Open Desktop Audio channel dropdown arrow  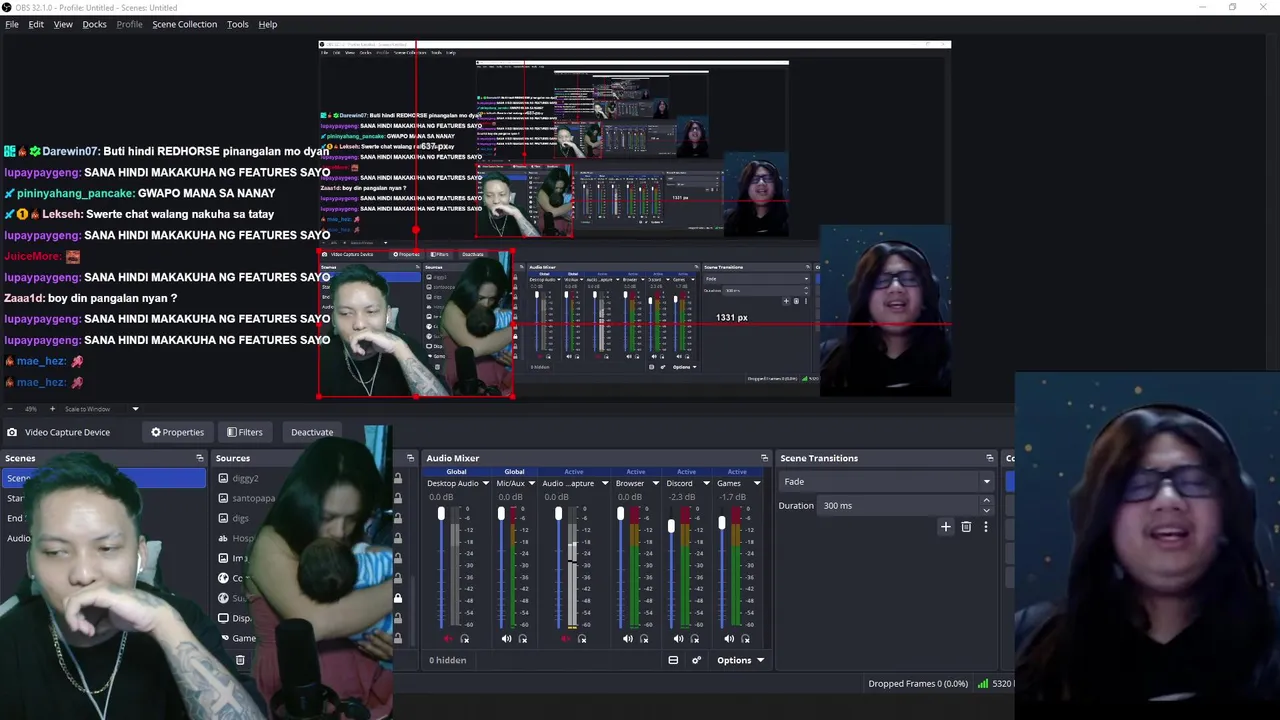coord(487,484)
